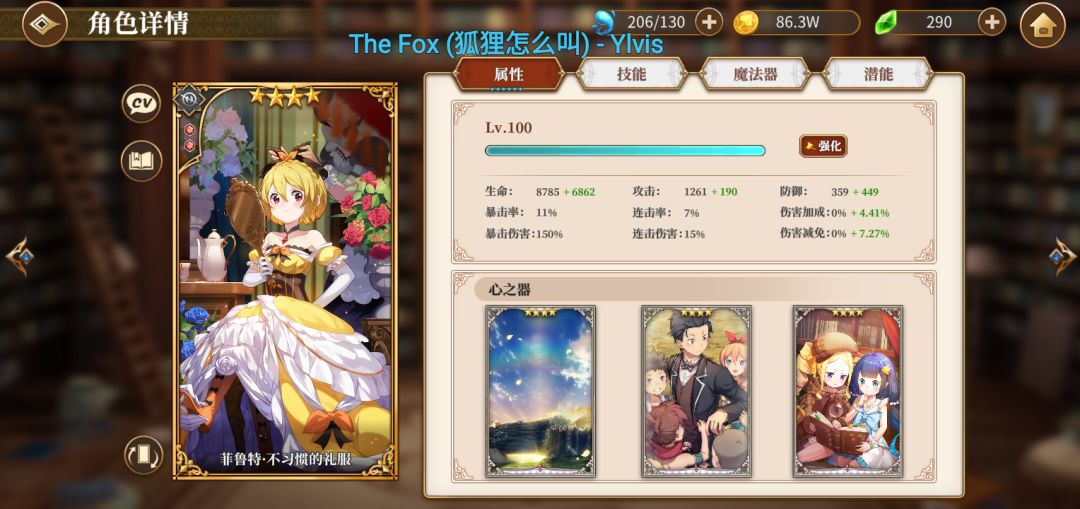Image resolution: width=1080 pixels, height=509 pixels.
Task: Play character voice via CV icon
Action: 141,103
